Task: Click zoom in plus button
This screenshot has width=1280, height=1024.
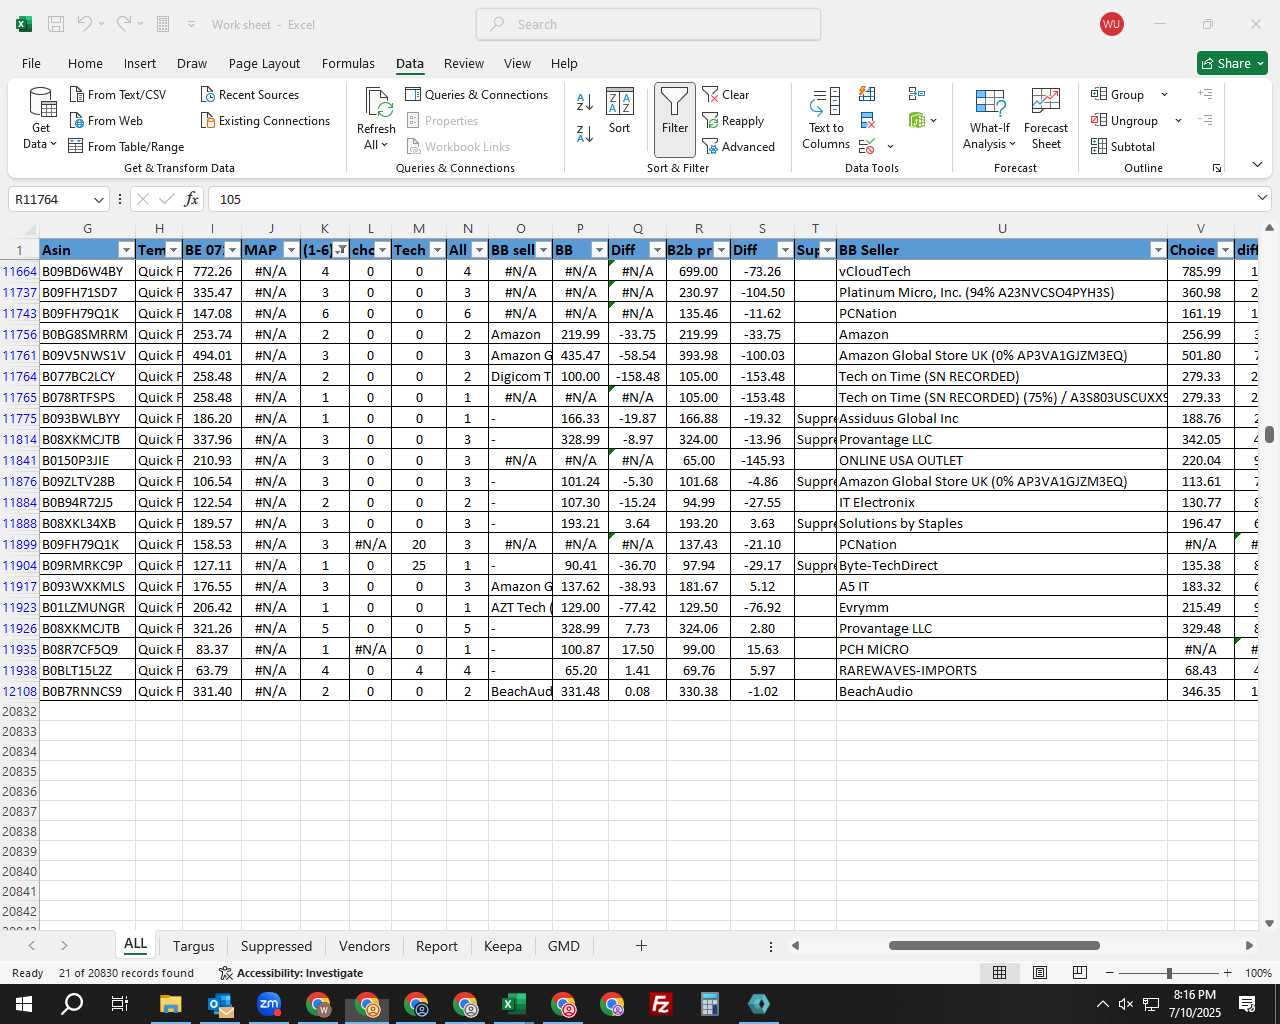Action: [1227, 973]
